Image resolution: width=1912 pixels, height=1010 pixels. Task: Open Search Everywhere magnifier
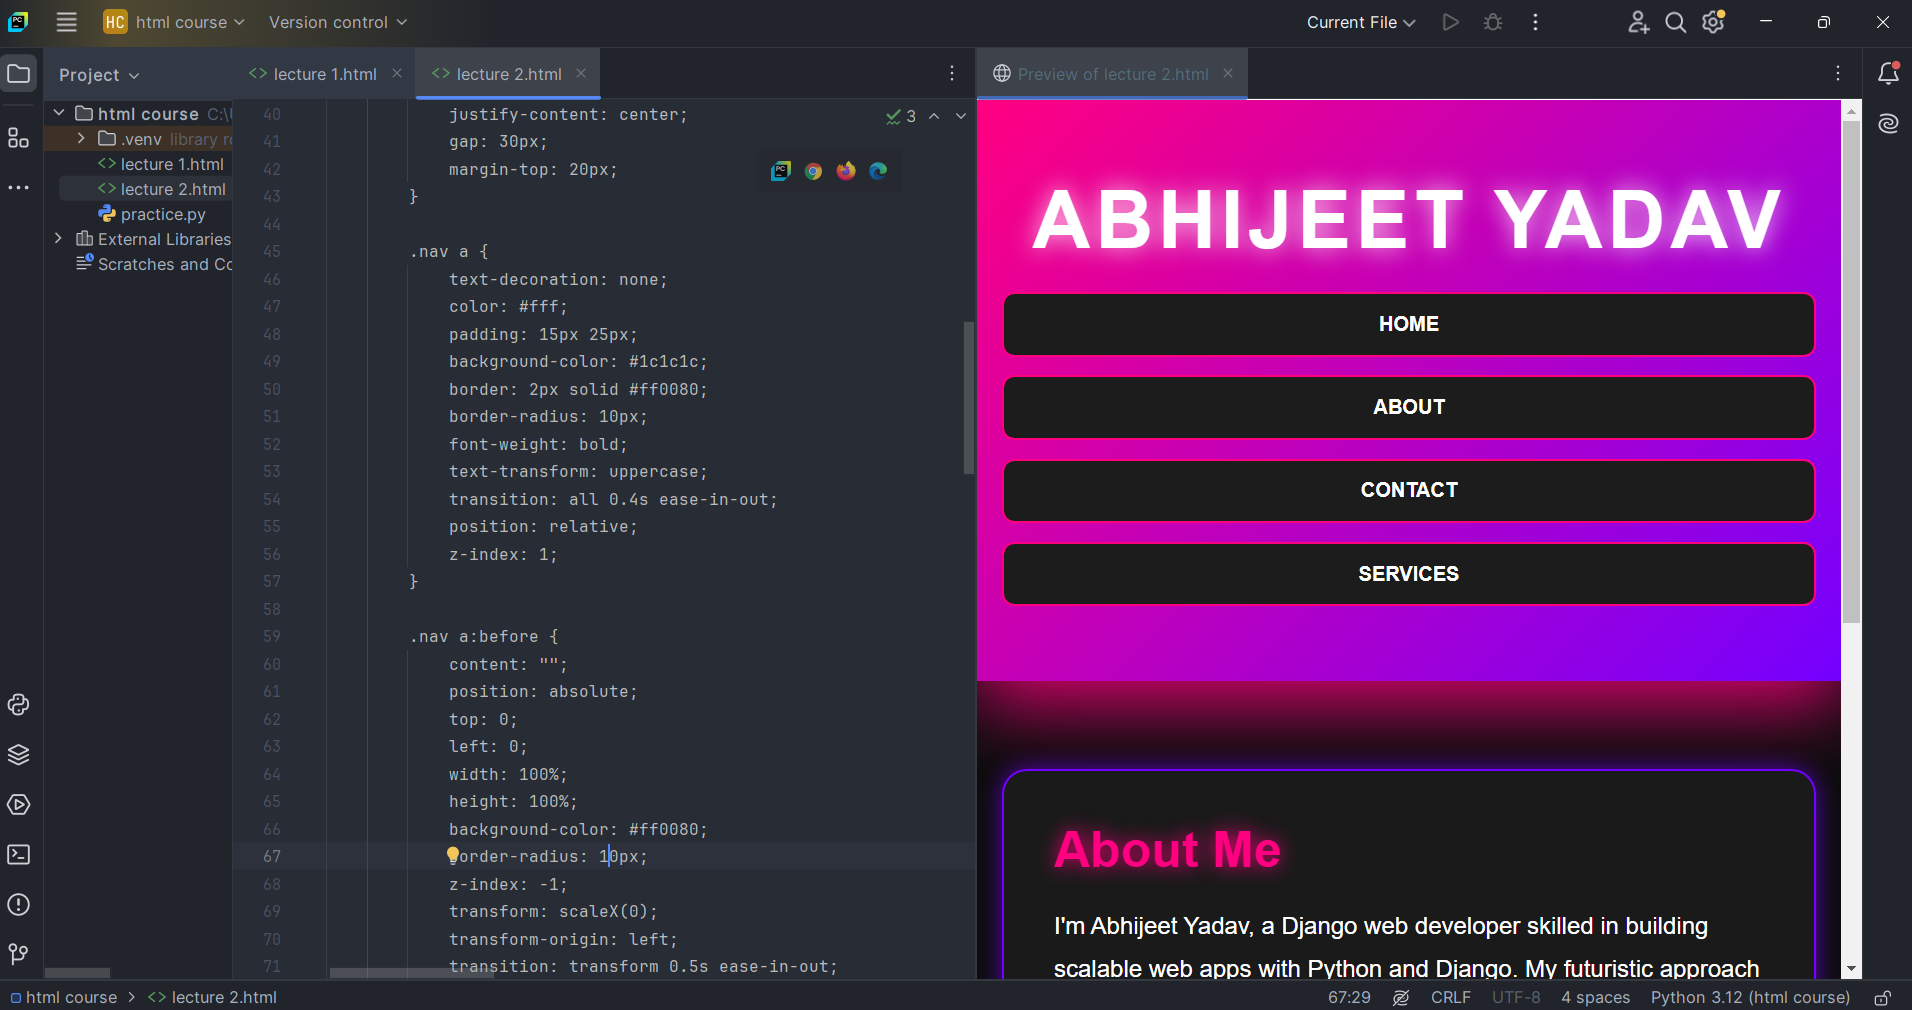pyautogui.click(x=1675, y=22)
